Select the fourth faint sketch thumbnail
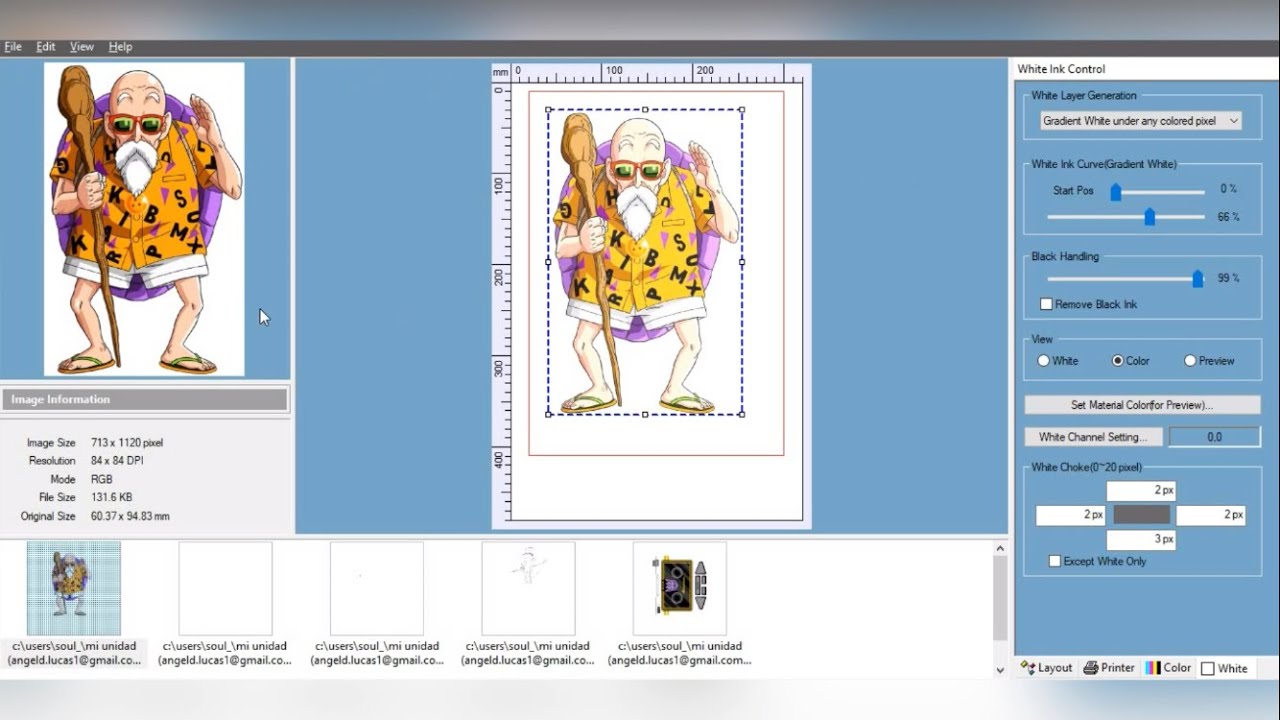This screenshot has width=1280, height=720. tap(528, 588)
